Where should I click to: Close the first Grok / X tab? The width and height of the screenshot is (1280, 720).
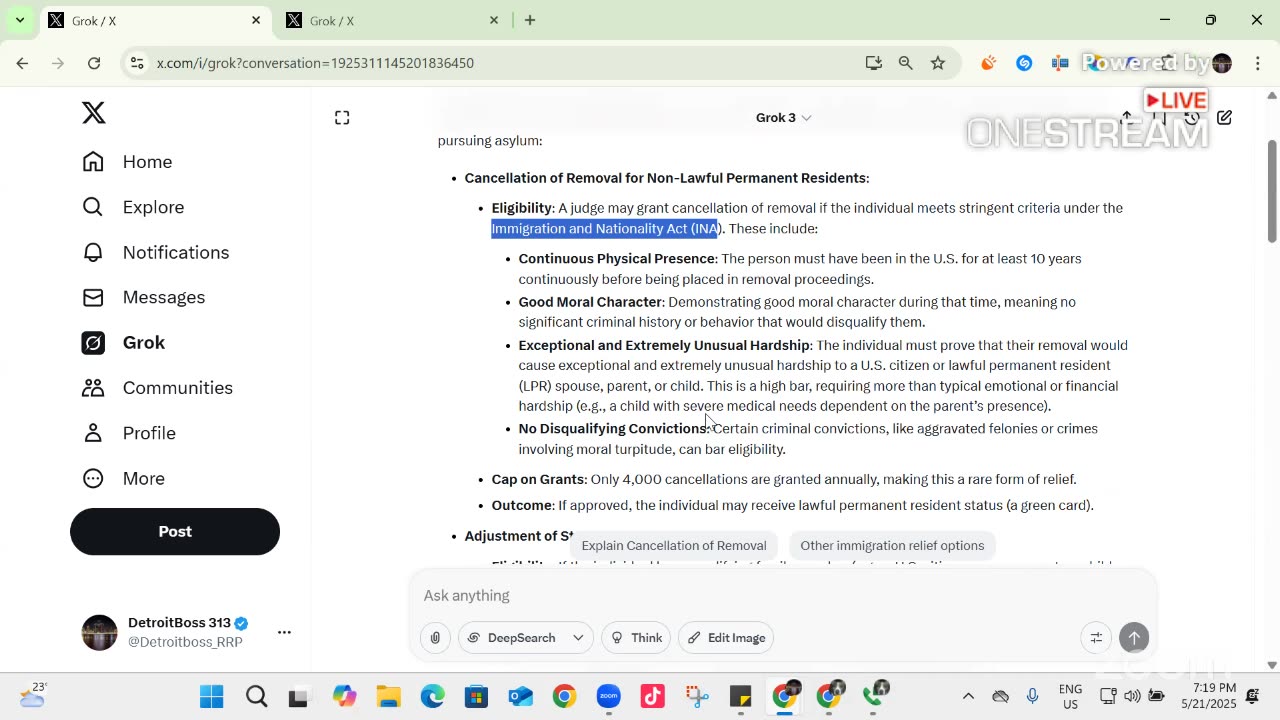coord(256,20)
